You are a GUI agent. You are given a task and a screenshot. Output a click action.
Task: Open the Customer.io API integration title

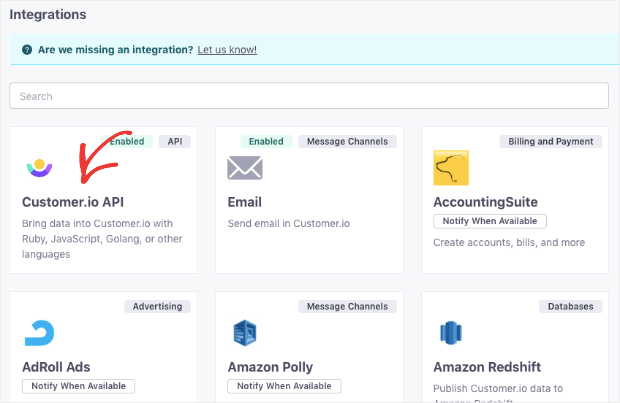(73, 202)
